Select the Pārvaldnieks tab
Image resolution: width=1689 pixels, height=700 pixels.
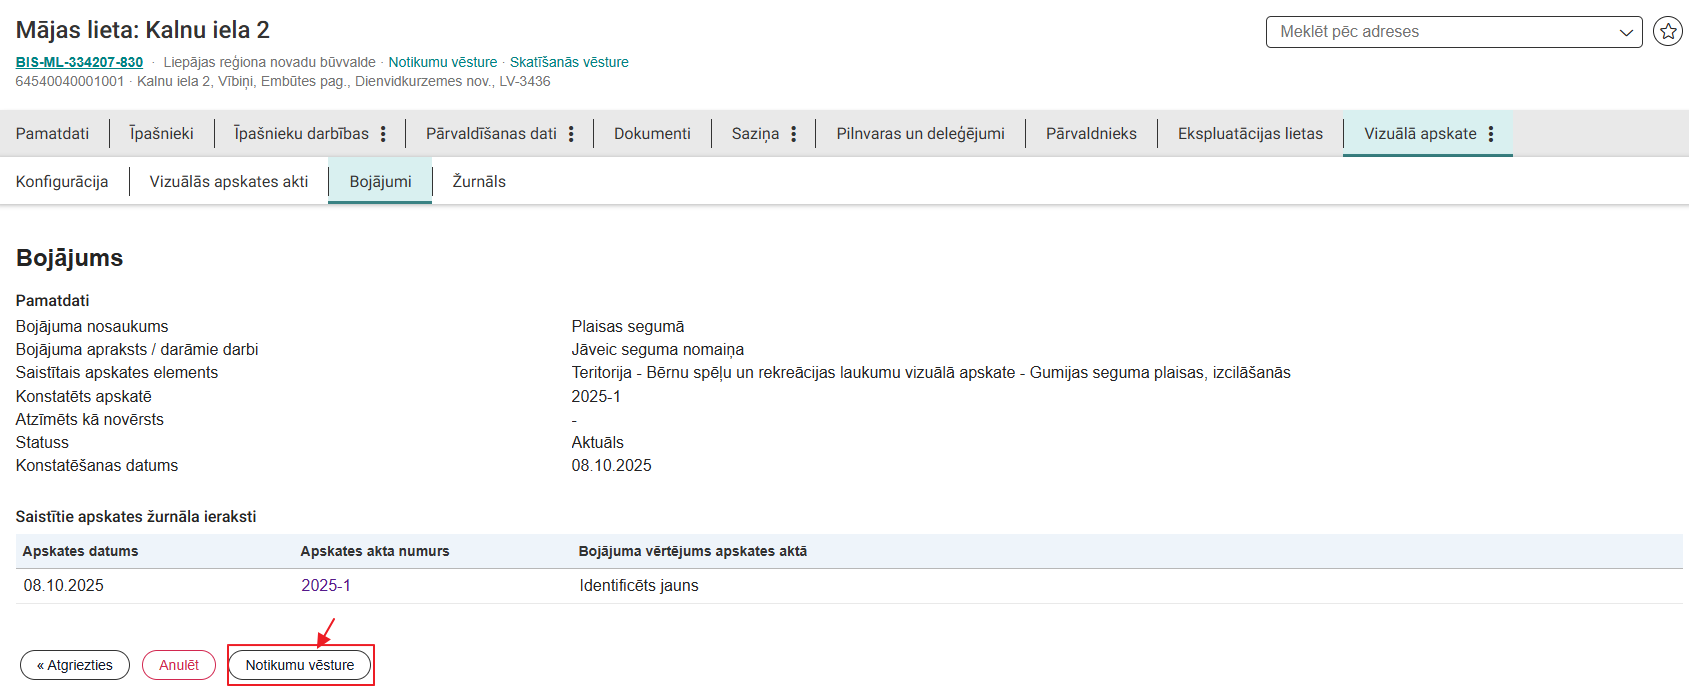[x=1091, y=134]
